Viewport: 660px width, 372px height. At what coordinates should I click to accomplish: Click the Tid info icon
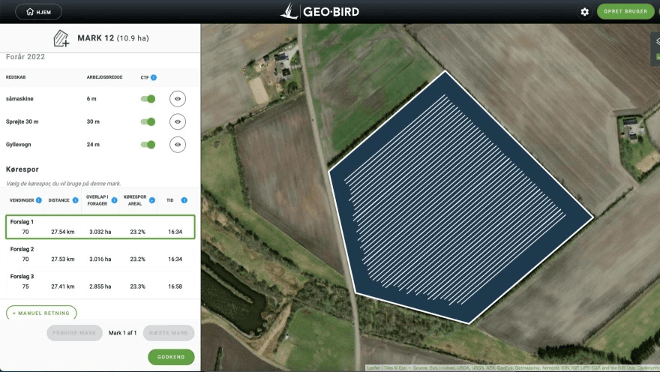[184, 200]
